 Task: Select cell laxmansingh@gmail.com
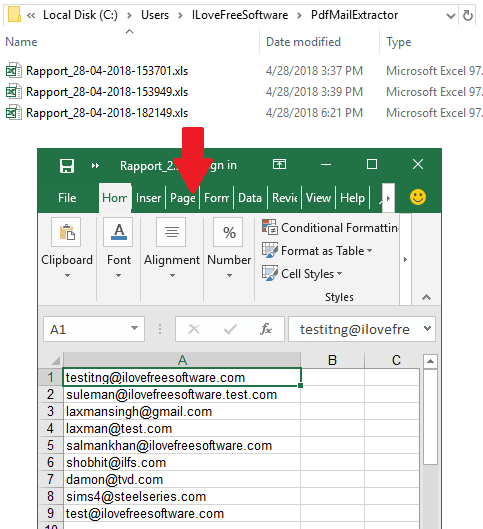[182, 411]
